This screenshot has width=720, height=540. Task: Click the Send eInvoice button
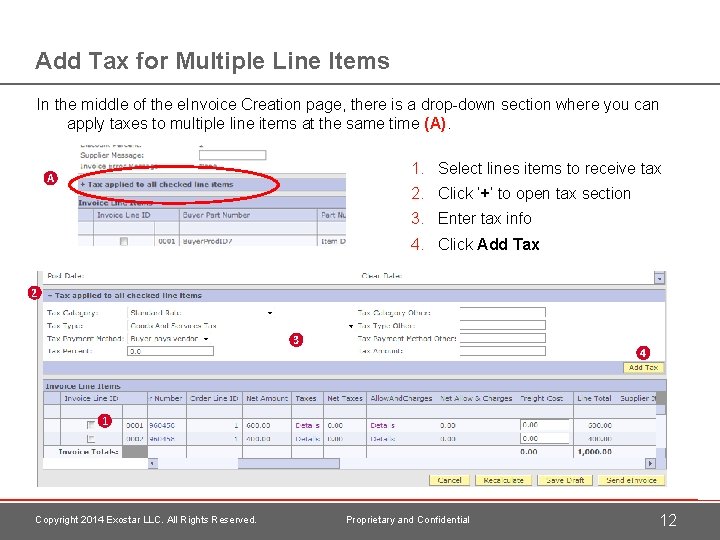pos(631,480)
